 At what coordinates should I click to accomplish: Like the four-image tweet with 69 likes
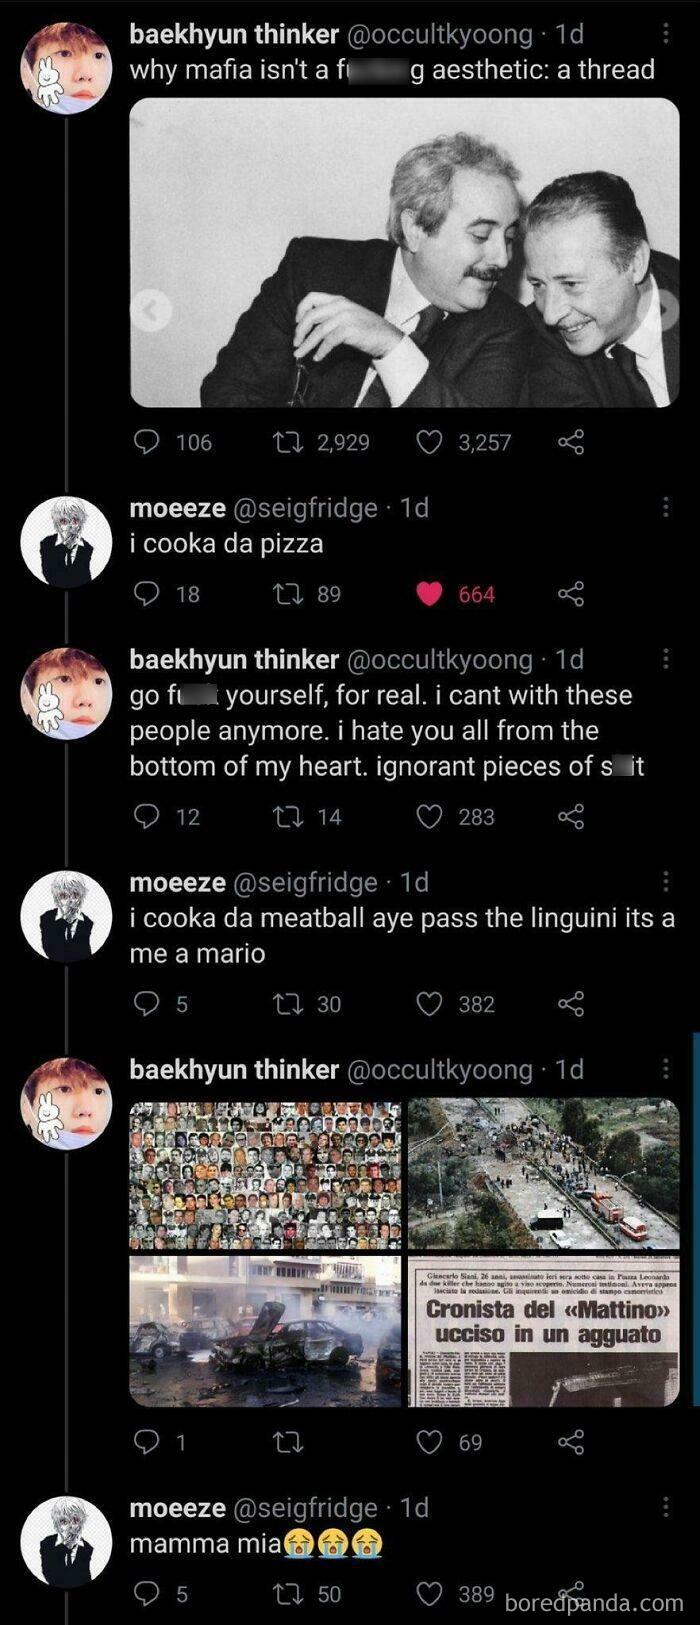429,1443
